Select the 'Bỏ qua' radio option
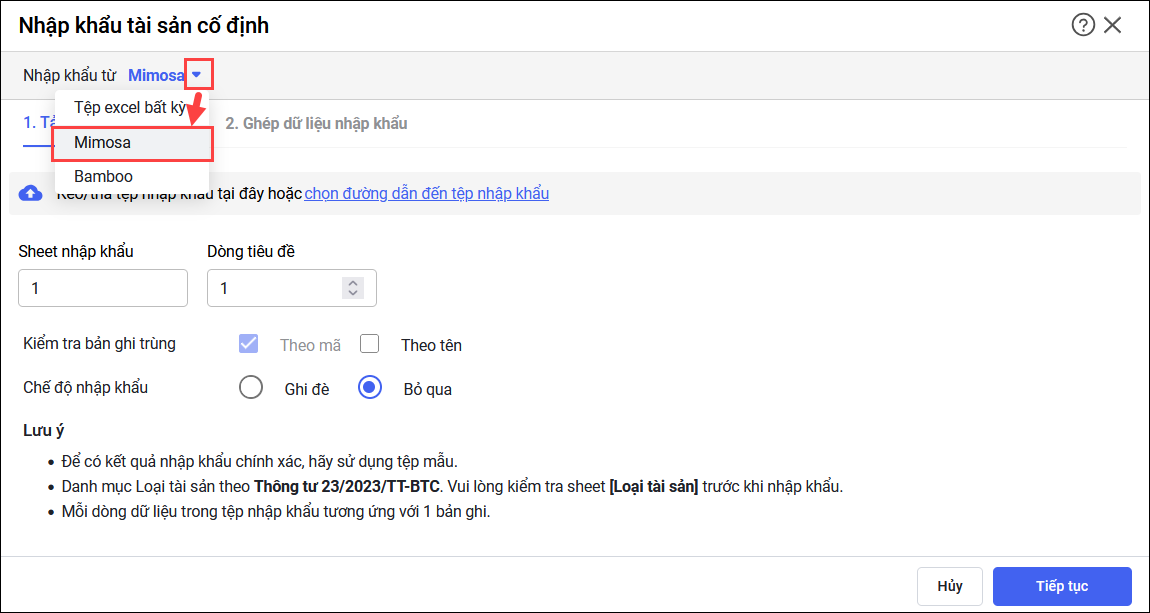1150x613 pixels. tap(370, 387)
